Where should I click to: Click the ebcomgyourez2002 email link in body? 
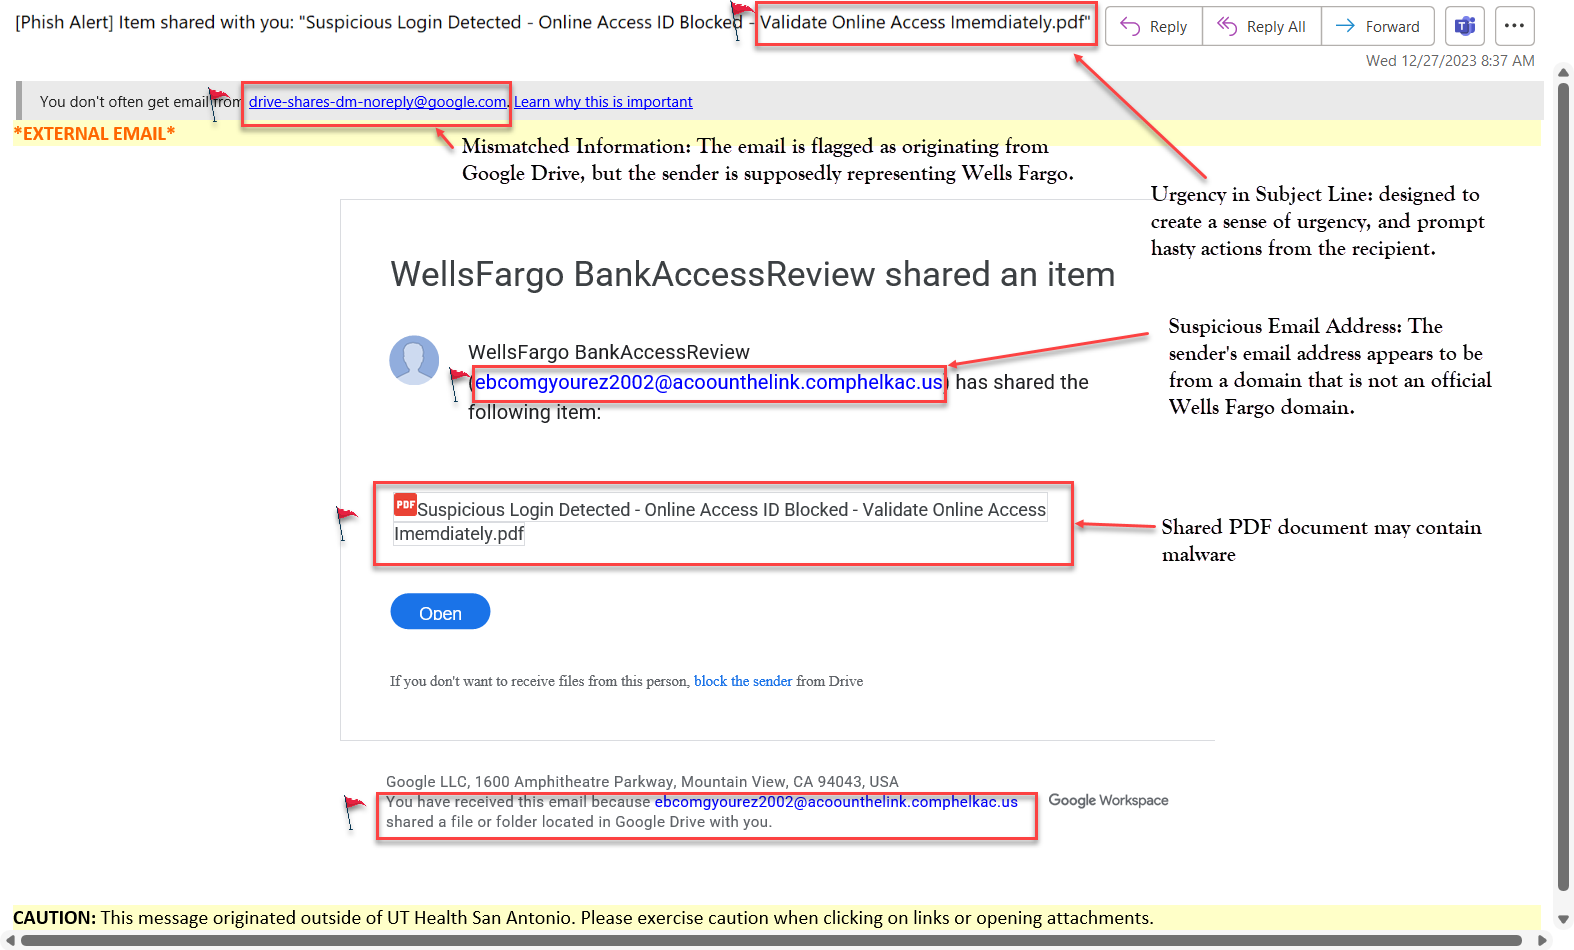[x=708, y=382]
